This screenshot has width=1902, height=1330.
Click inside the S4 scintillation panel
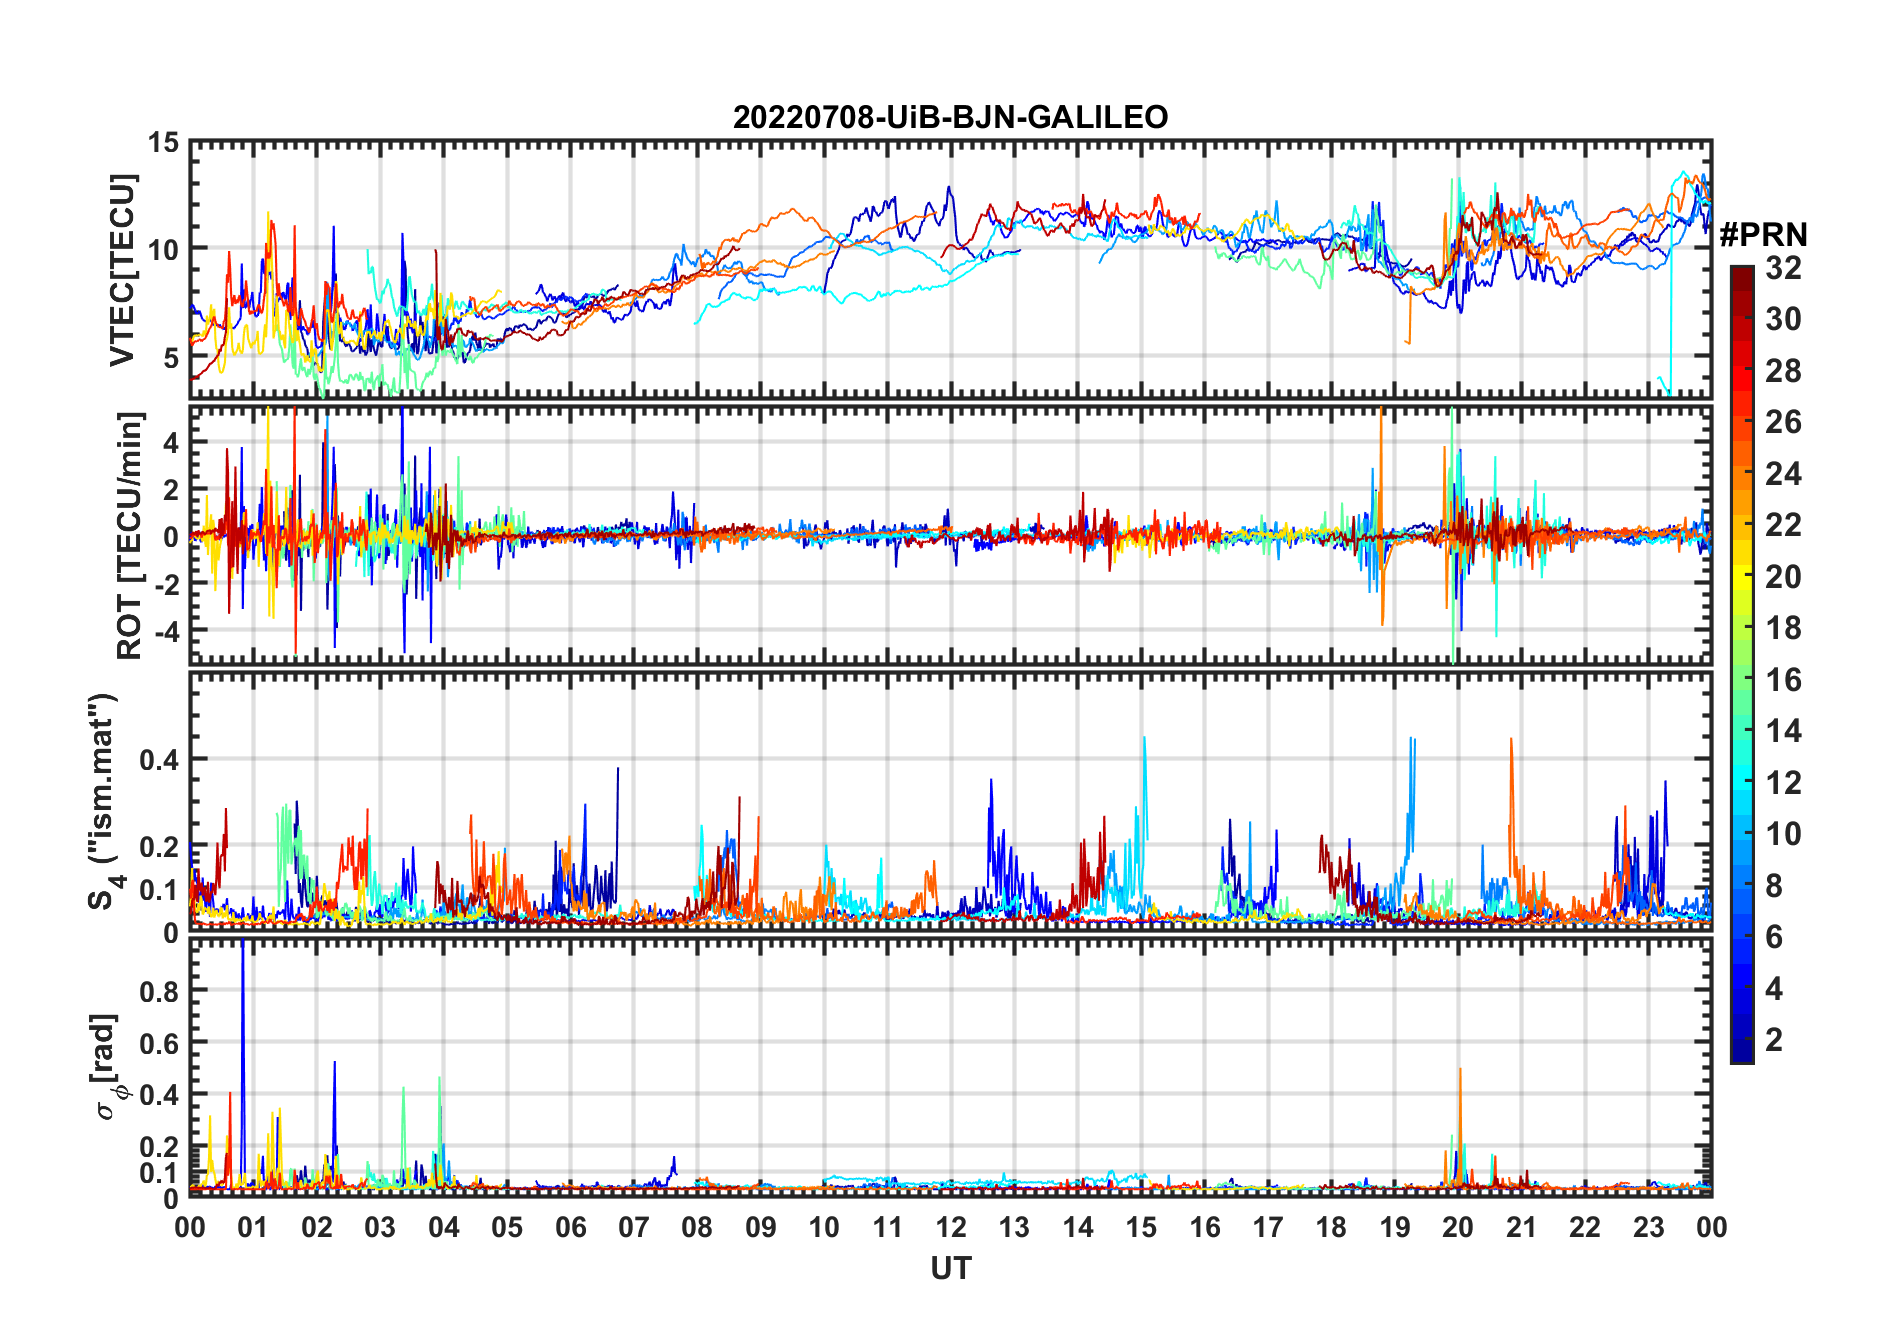click(950, 801)
